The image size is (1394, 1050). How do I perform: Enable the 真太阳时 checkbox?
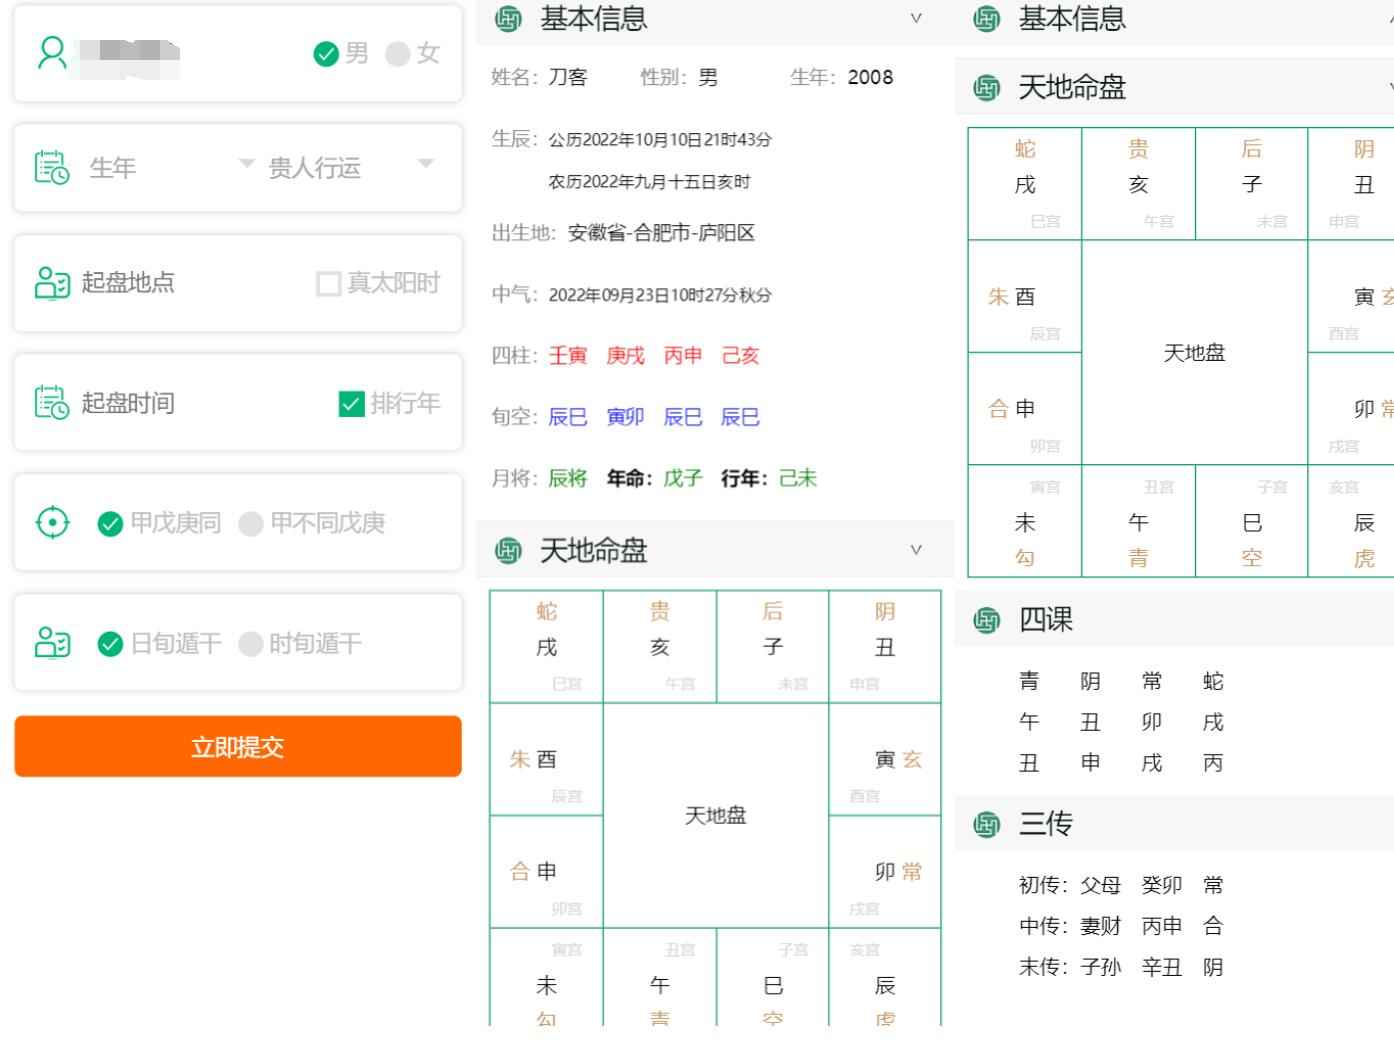click(x=327, y=283)
